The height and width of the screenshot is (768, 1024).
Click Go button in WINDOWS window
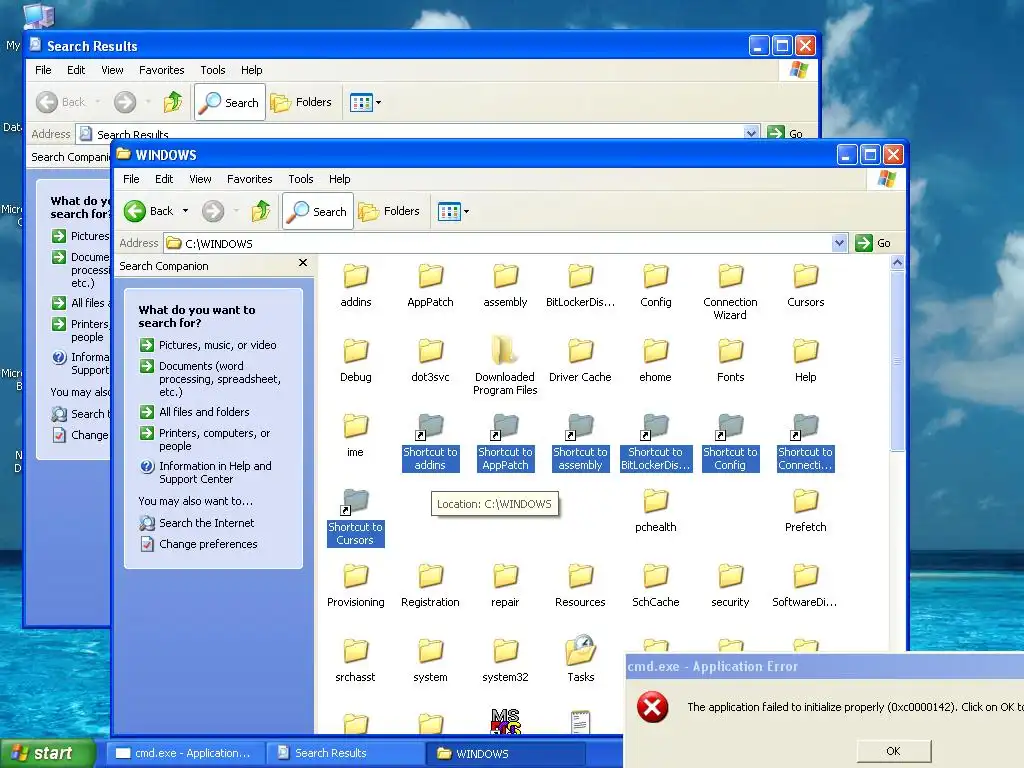(x=873, y=243)
